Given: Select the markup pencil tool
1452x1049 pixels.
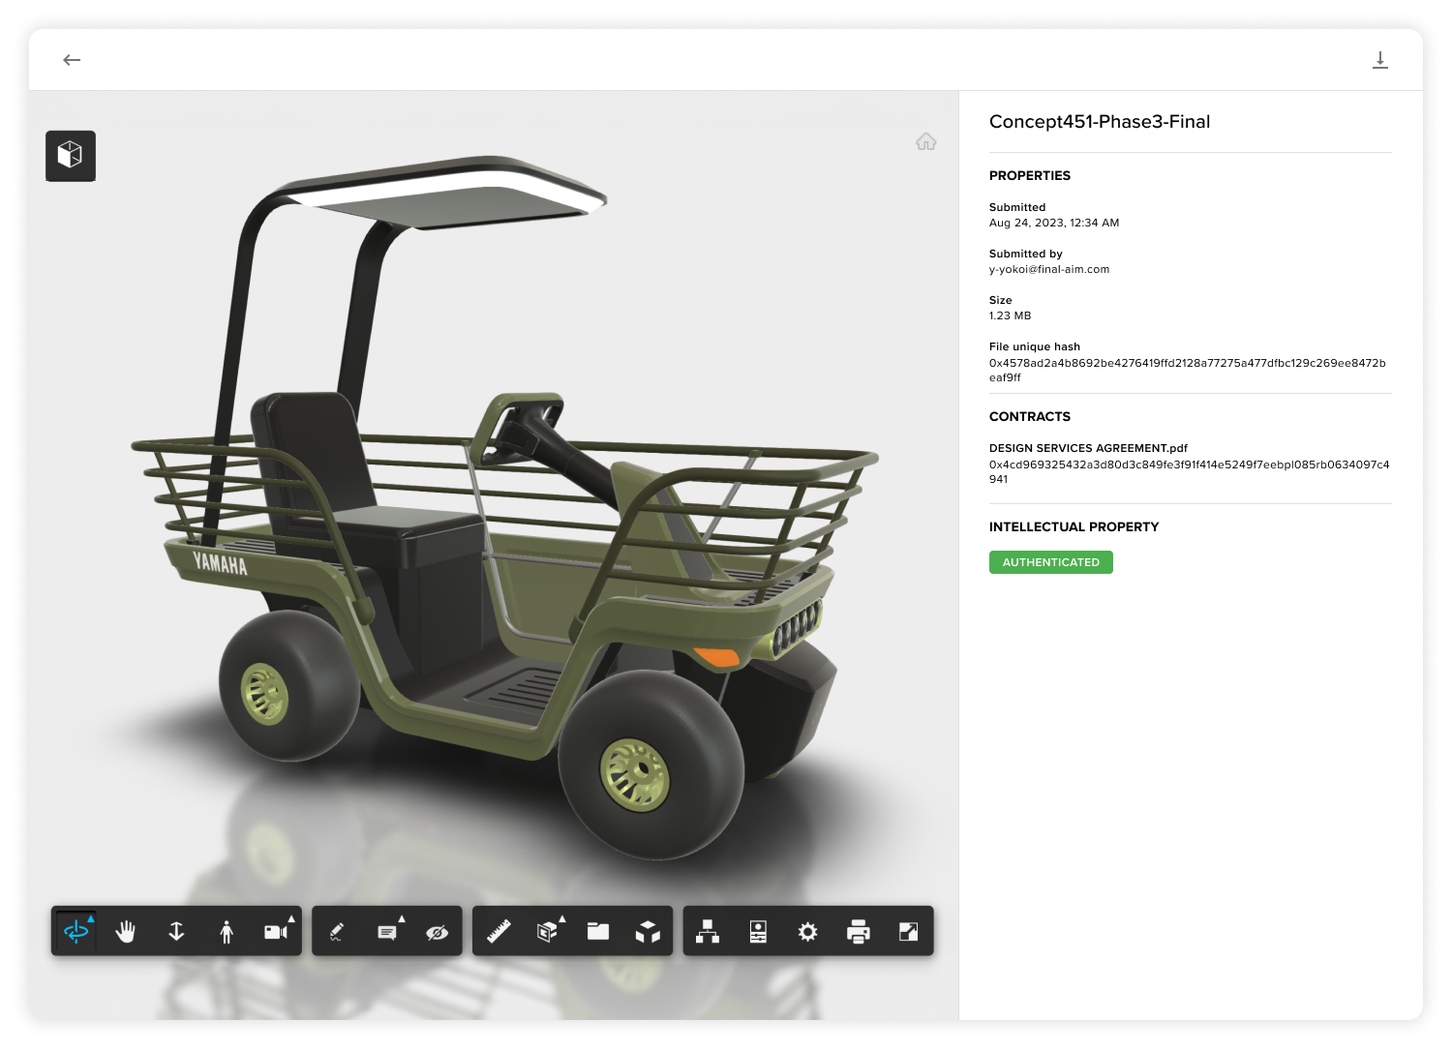Looking at the screenshot, I should 337,931.
